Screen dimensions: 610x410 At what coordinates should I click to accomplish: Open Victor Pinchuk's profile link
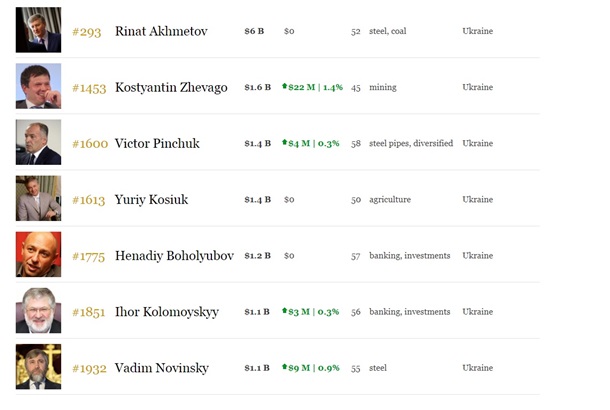pyautogui.click(x=157, y=143)
